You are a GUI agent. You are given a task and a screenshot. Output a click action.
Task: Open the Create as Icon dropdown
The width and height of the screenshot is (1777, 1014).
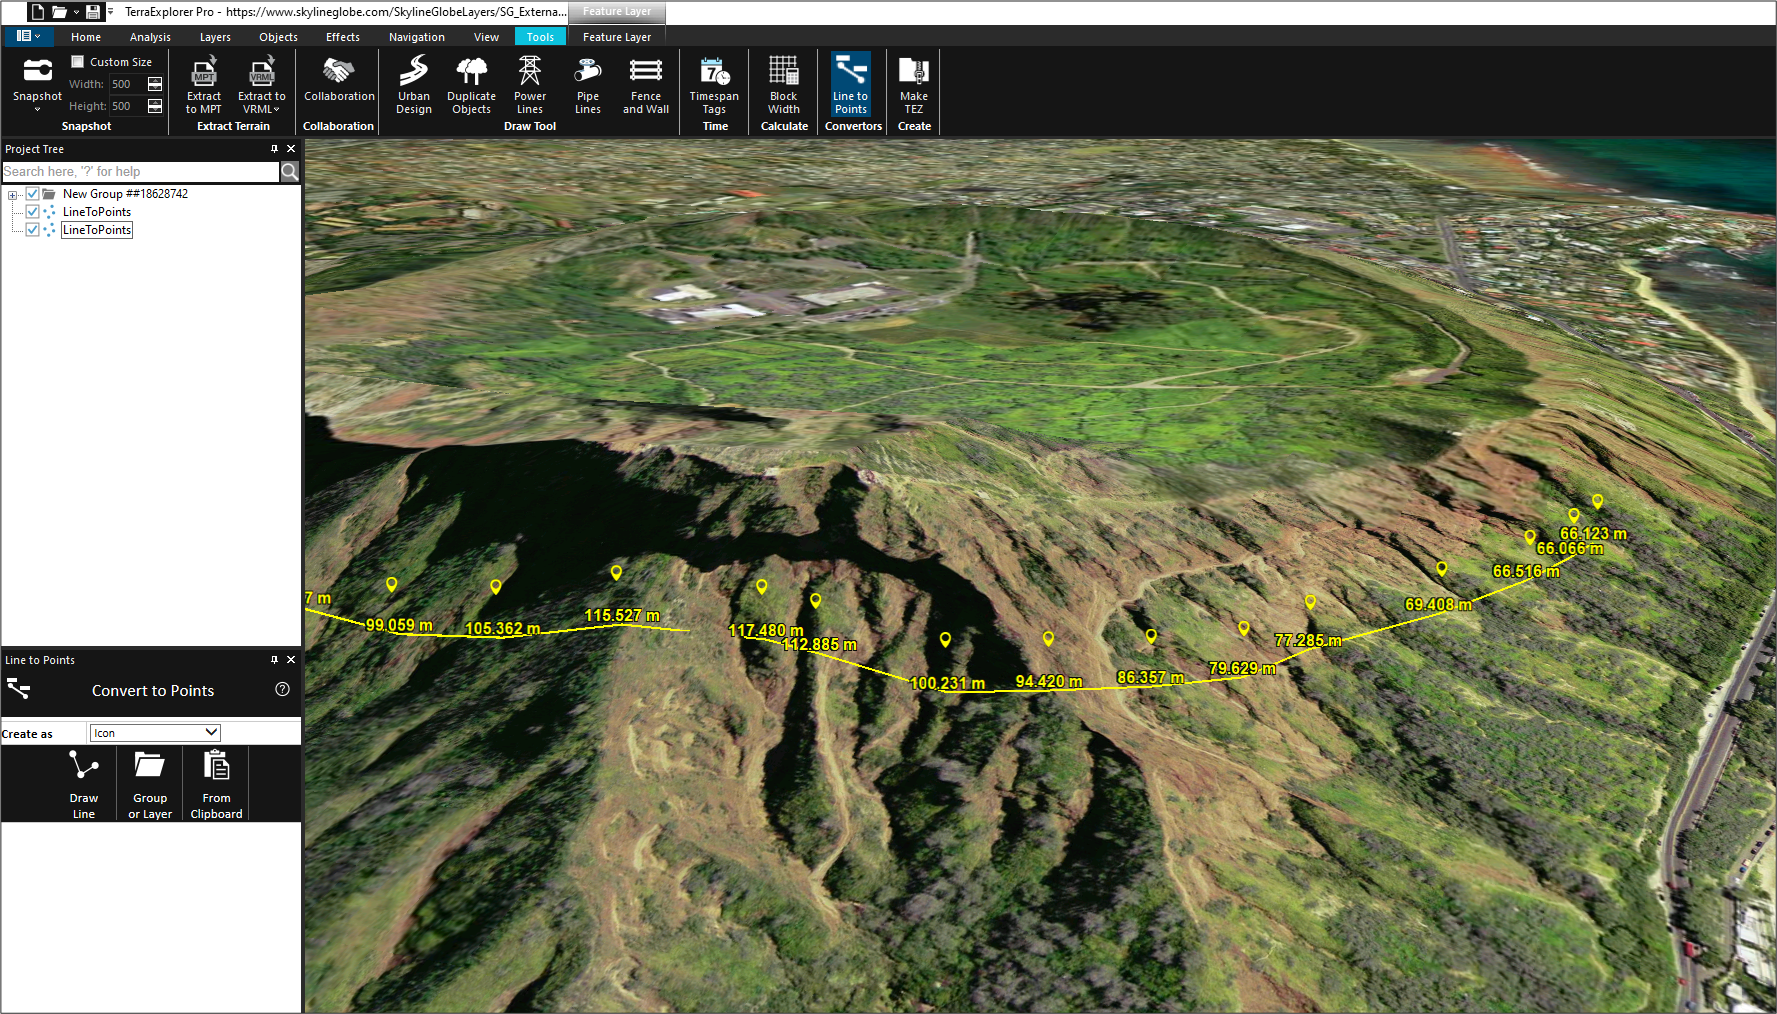[x=155, y=733]
